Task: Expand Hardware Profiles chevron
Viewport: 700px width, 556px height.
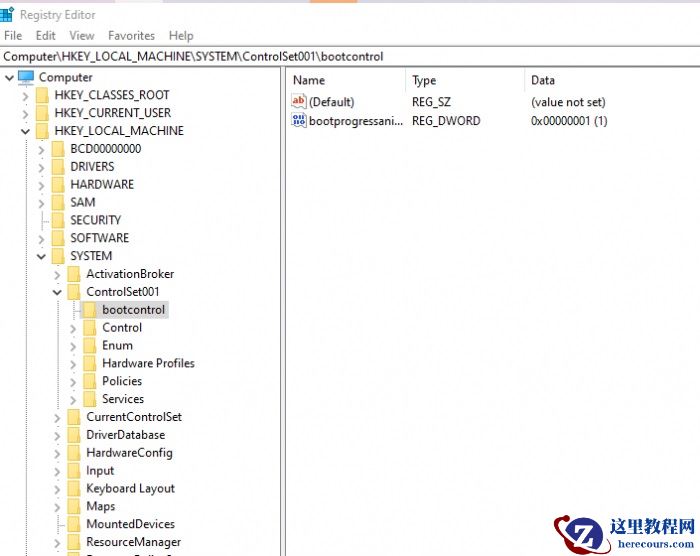Action: coord(73,364)
